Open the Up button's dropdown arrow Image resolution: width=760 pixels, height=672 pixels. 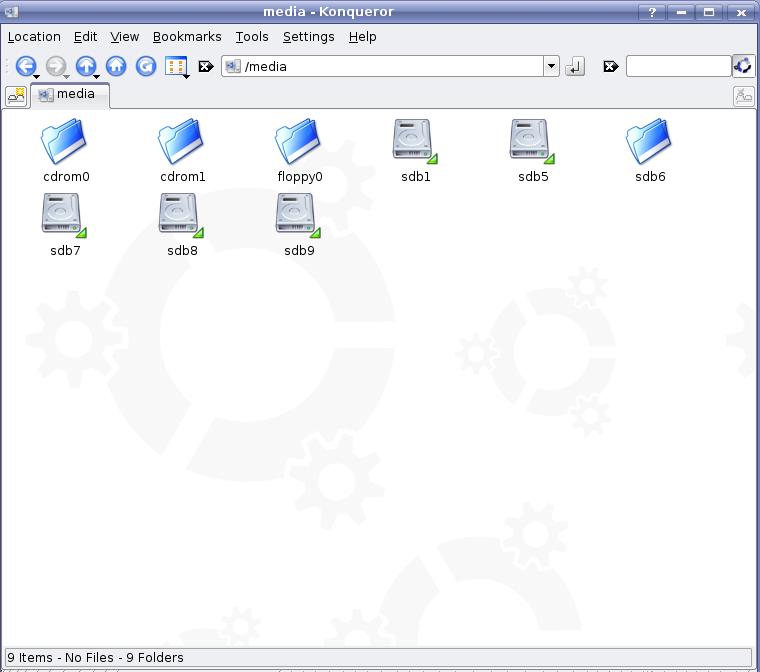[x=96, y=77]
